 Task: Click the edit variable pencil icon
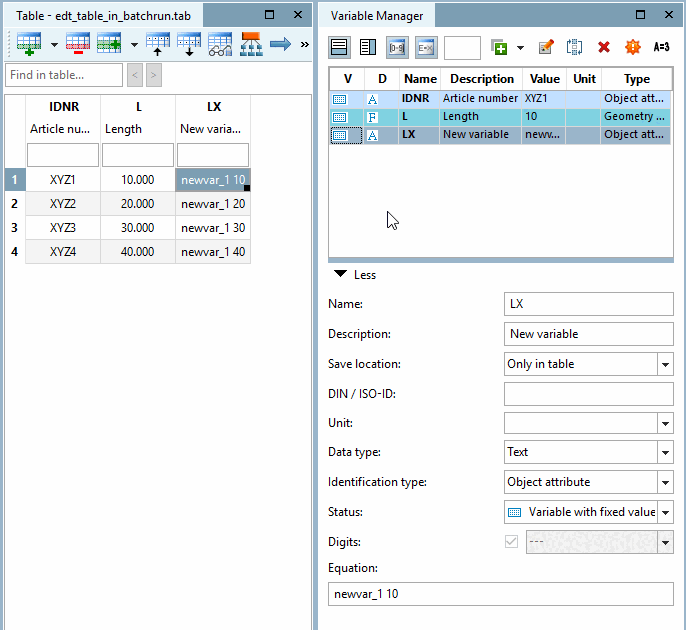546,47
